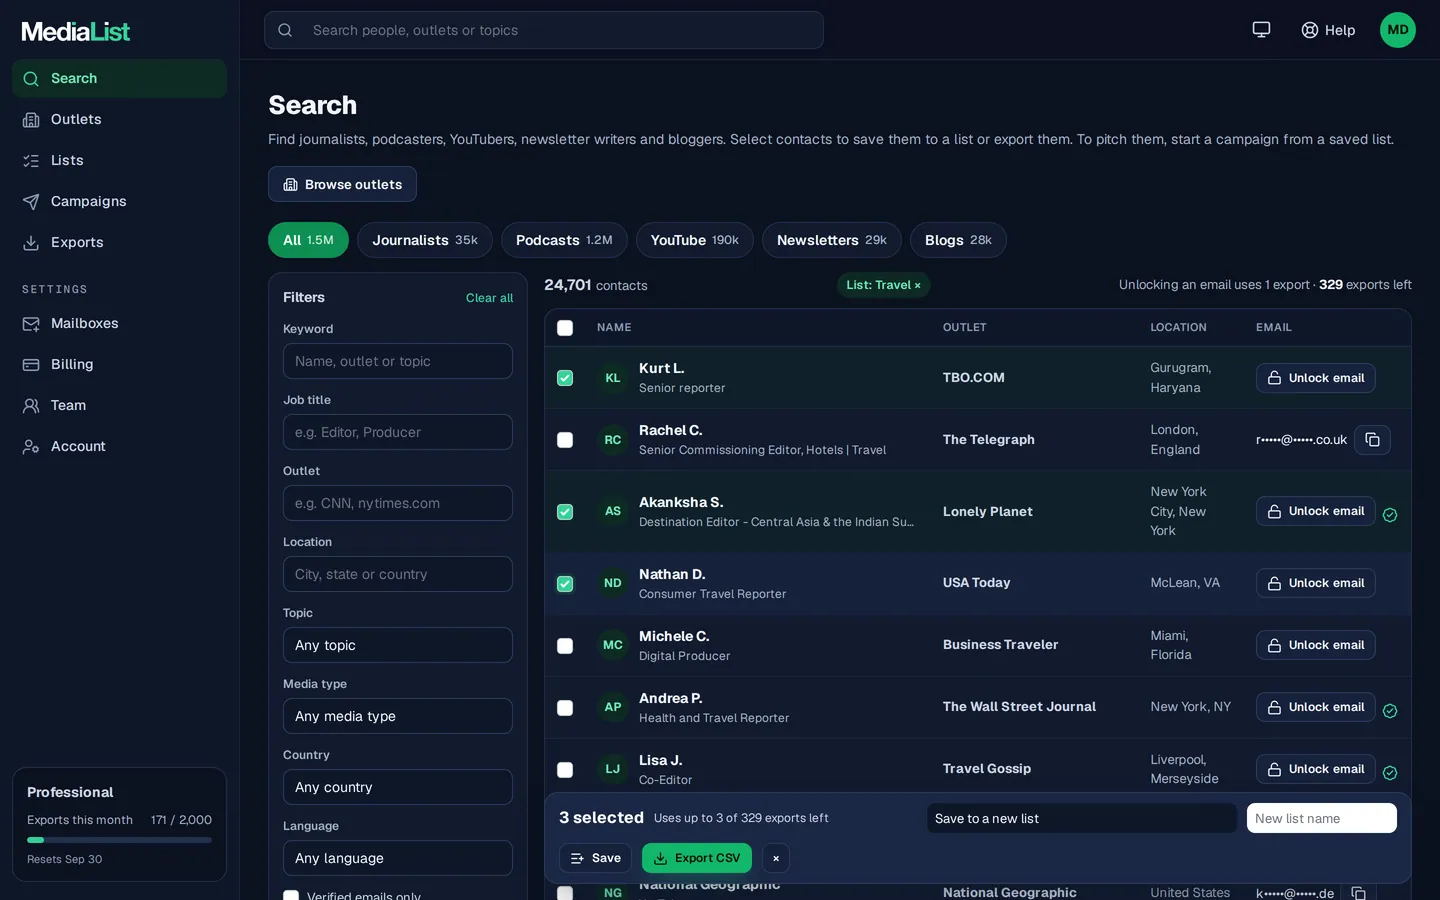Switch to the Podcasts tab

(x=564, y=240)
